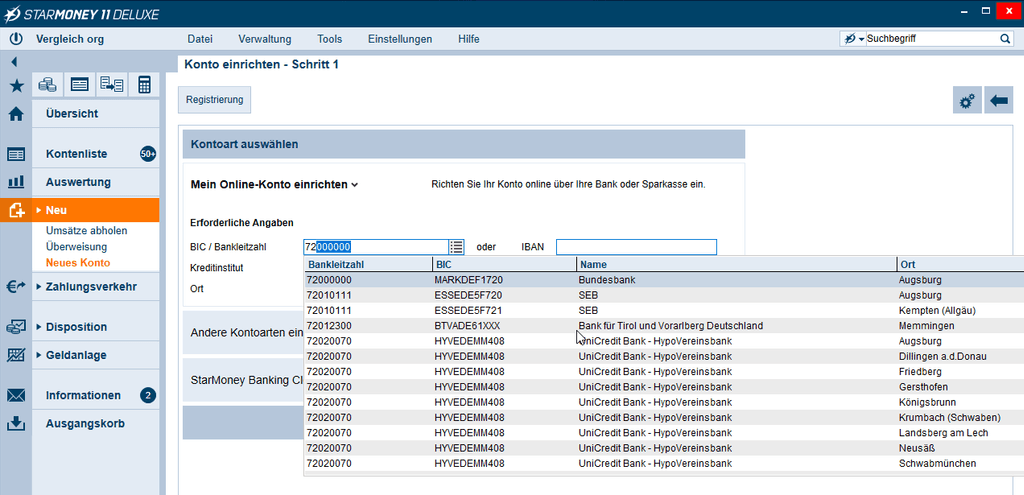Click the euro payment icon in sidebar
Viewport: 1024px width, 495px height.
click(x=16, y=286)
